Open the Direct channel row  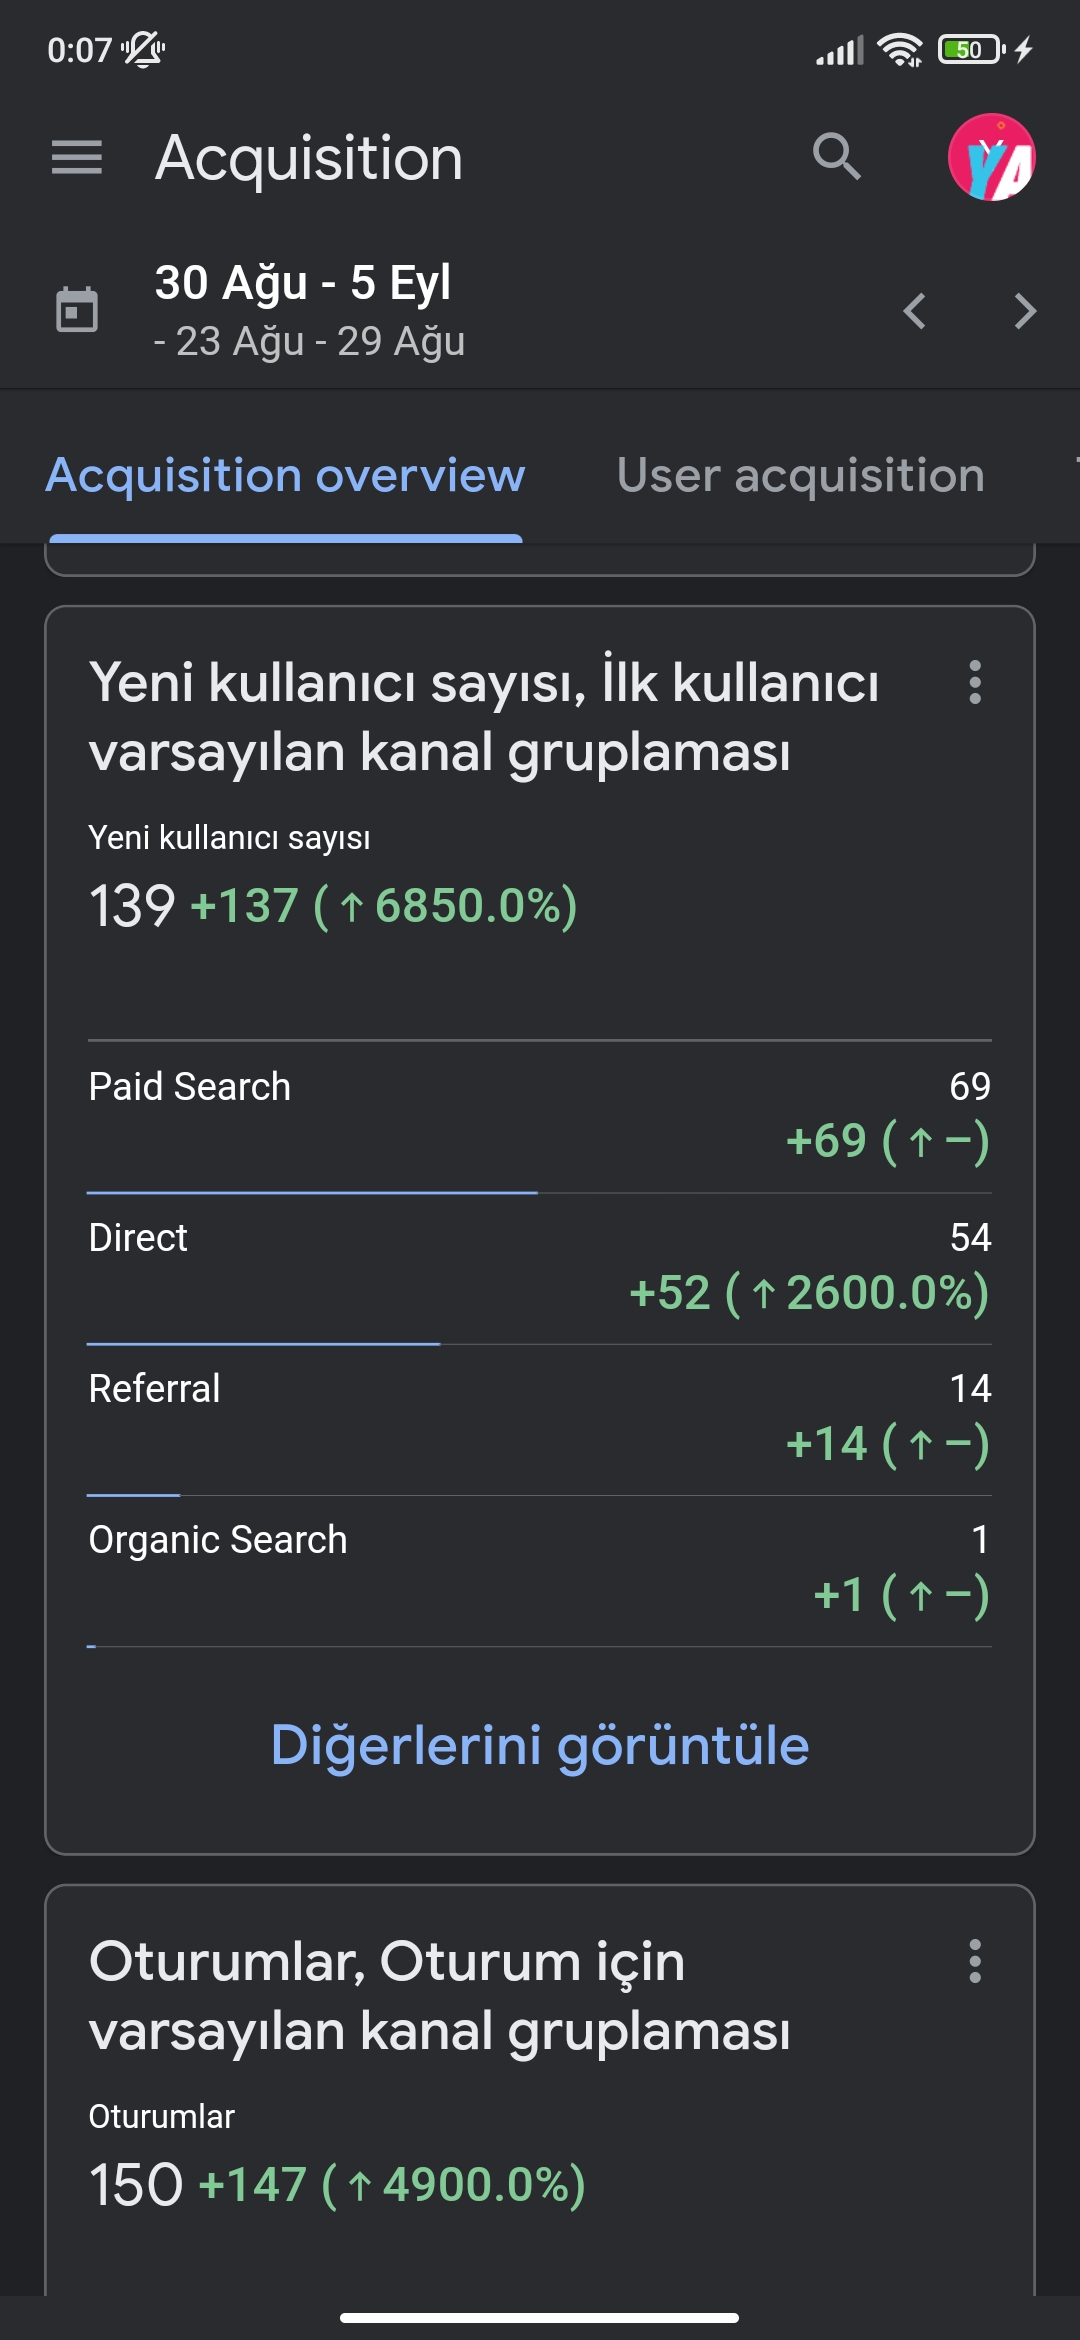click(540, 1268)
